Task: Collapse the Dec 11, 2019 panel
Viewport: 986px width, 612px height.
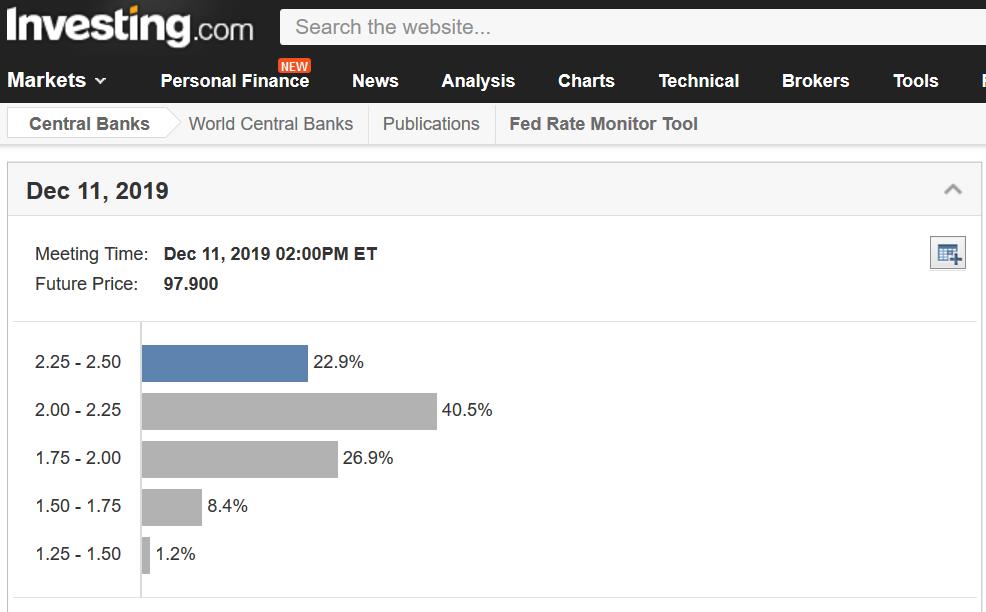Action: click(x=953, y=190)
